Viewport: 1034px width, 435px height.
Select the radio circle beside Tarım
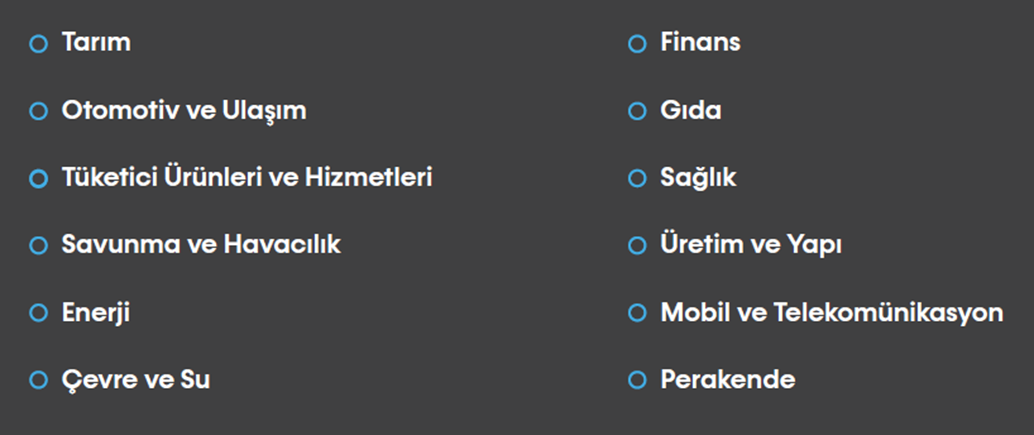[39, 44]
